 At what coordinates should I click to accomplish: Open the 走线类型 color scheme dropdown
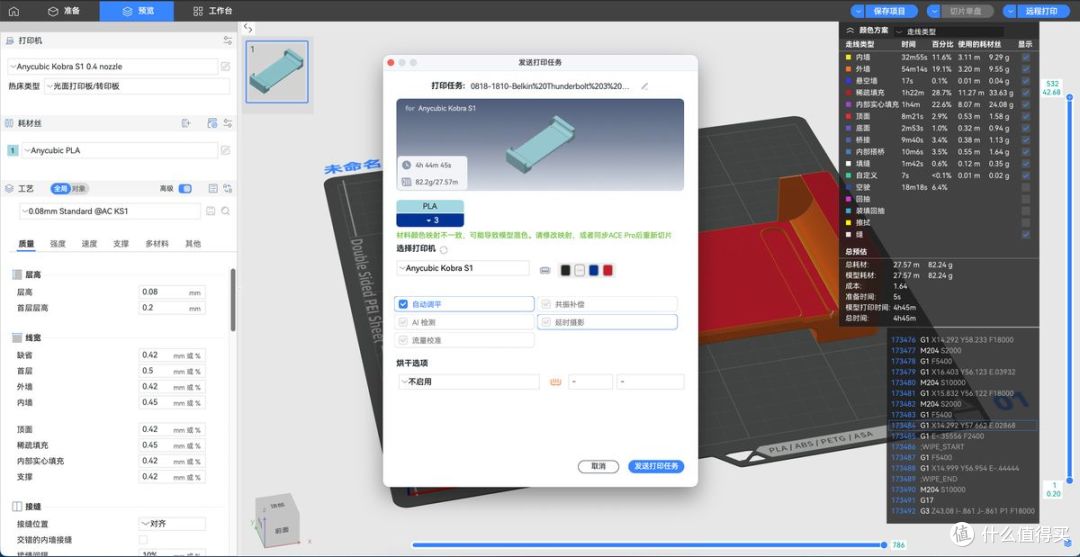point(949,32)
